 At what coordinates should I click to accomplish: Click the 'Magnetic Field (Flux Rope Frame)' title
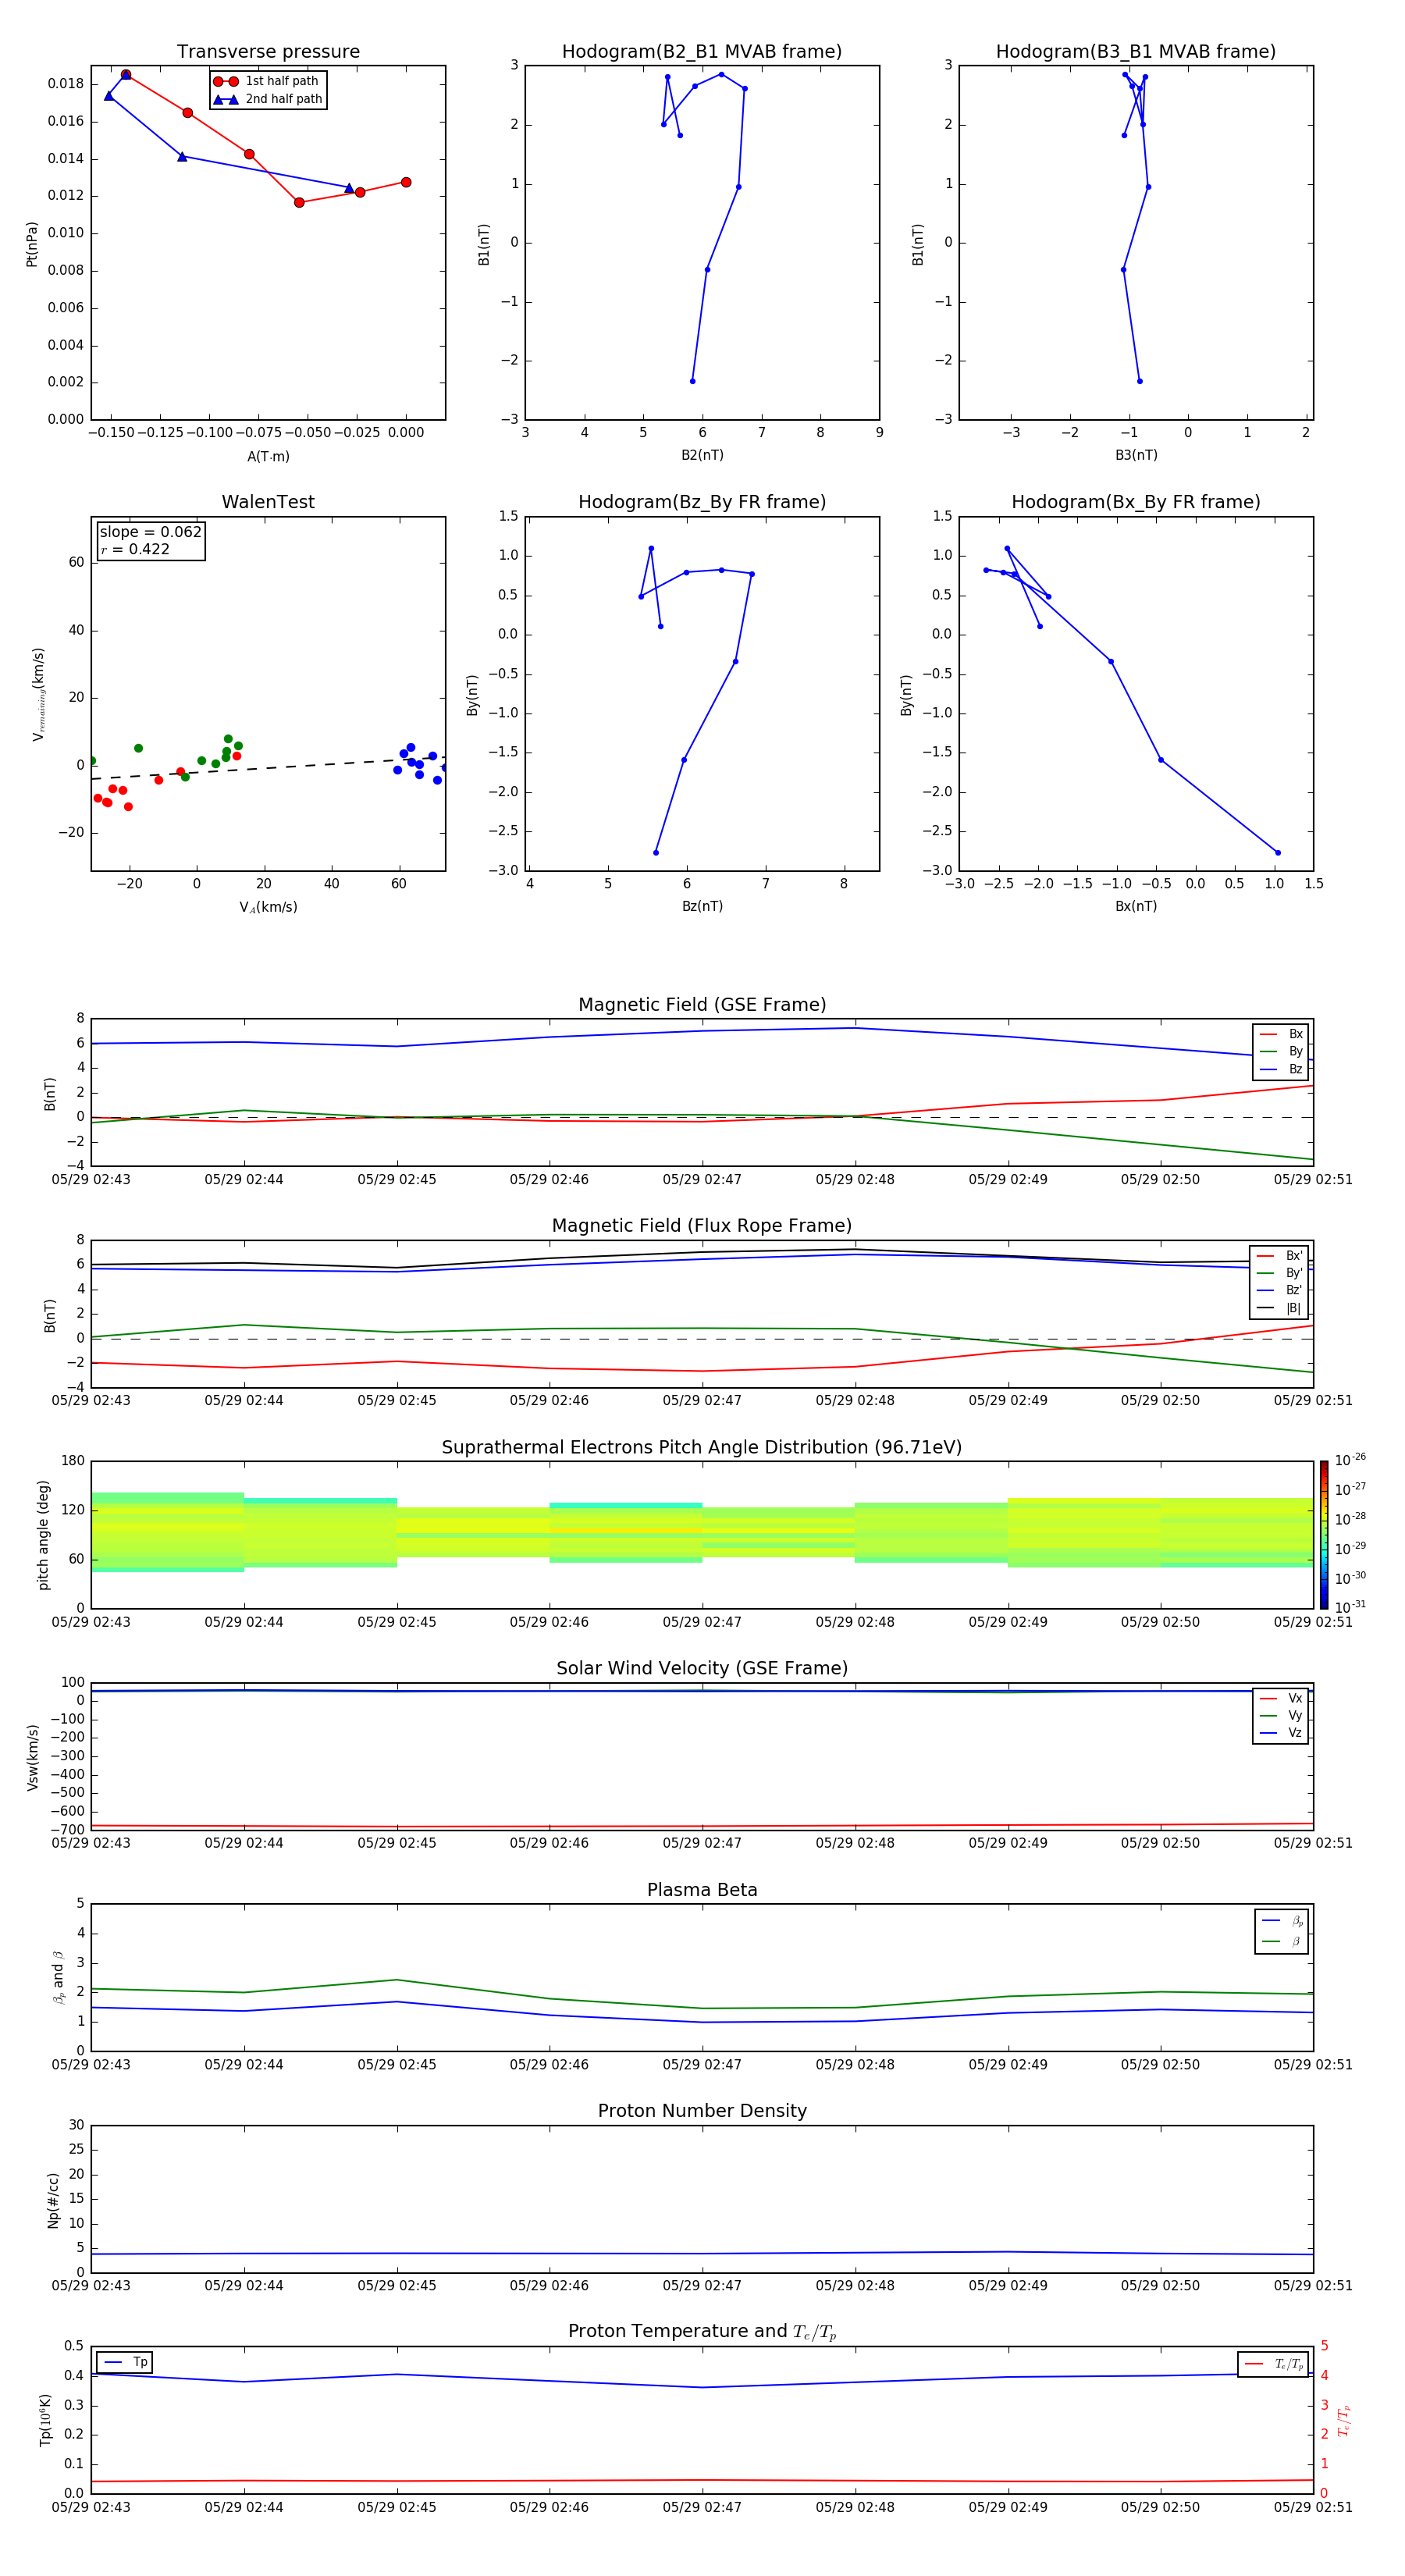[702, 1226]
